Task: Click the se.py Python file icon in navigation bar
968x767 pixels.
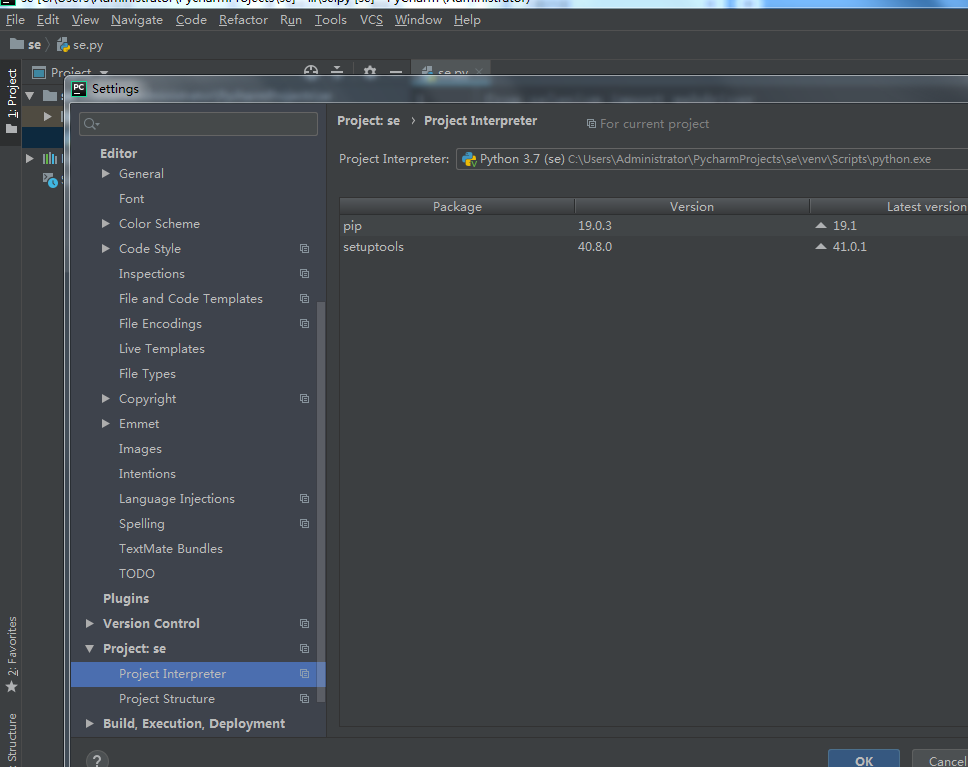Action: 63,45
